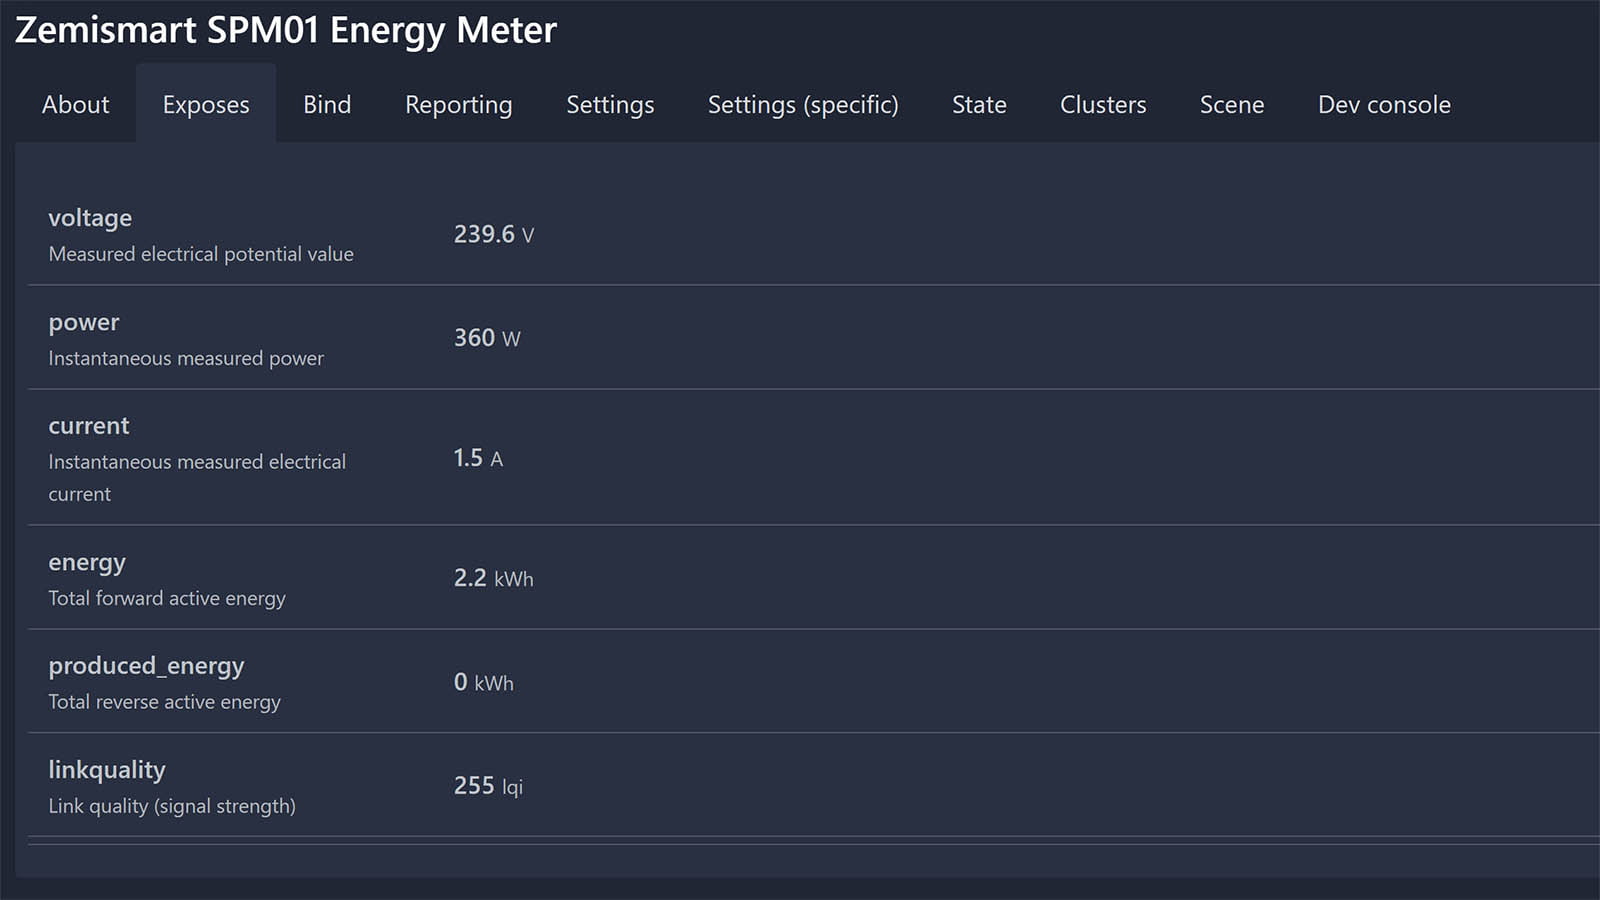1600x900 pixels.
Task: Open the Settings (specific) tab
Action: tap(802, 104)
